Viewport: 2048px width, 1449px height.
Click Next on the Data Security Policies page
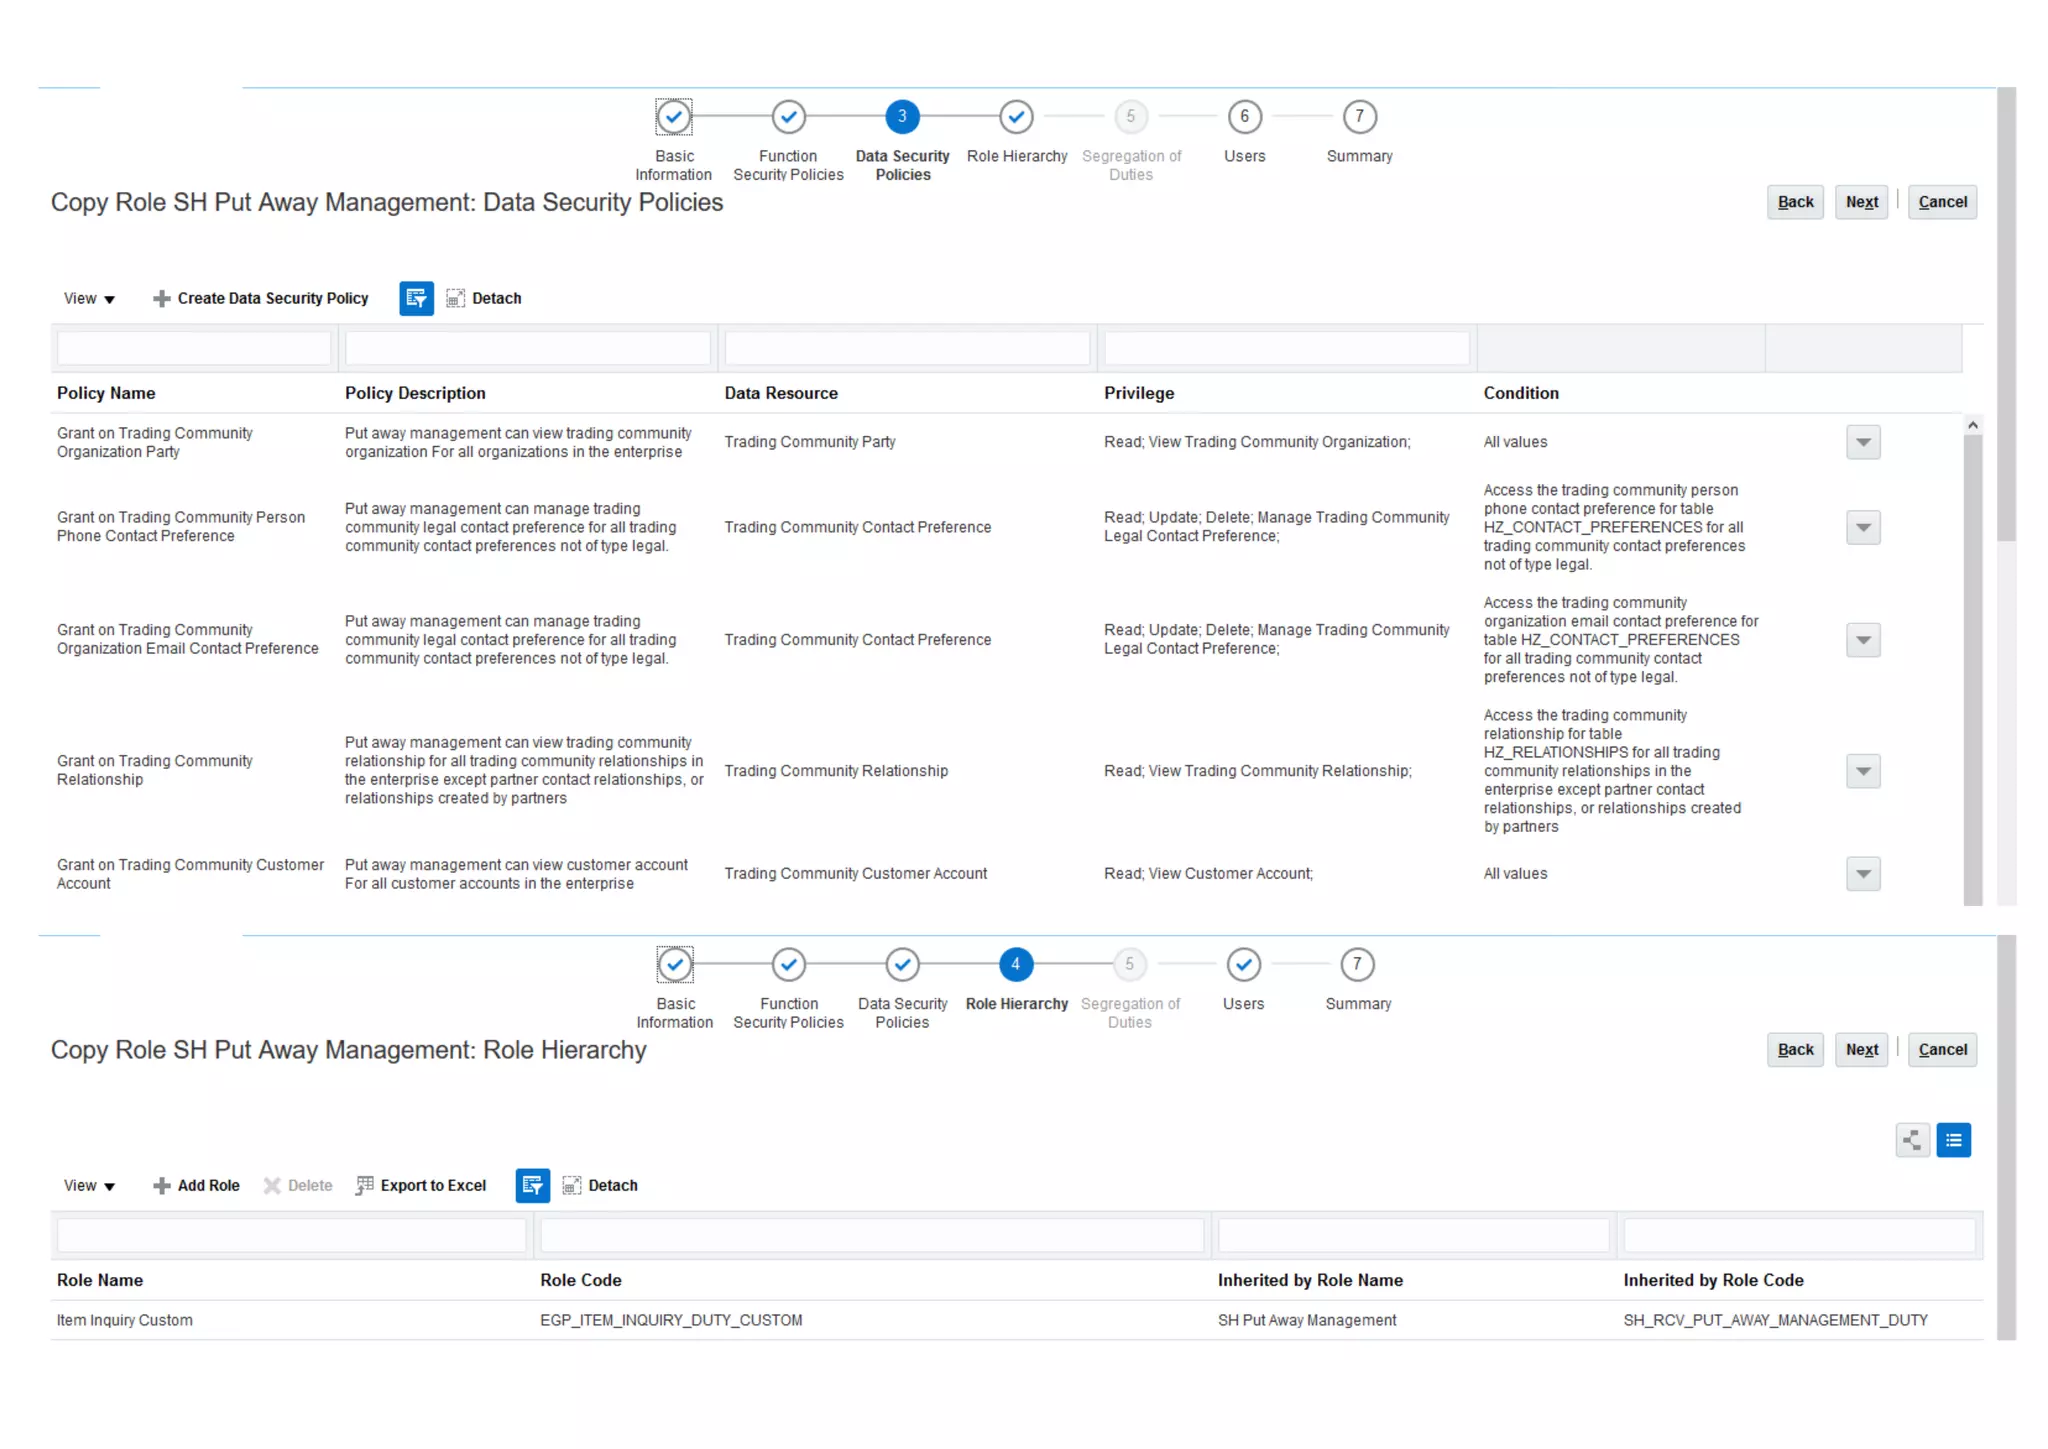pos(1861,202)
